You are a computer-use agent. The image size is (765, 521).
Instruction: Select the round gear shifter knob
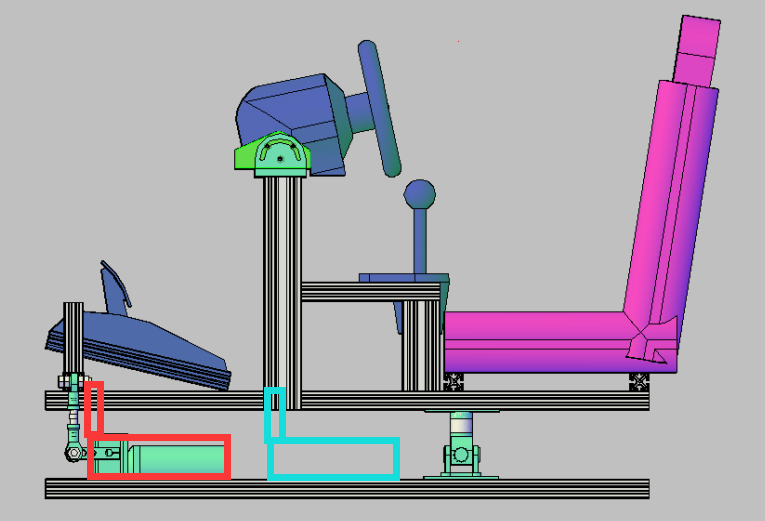coord(420,194)
